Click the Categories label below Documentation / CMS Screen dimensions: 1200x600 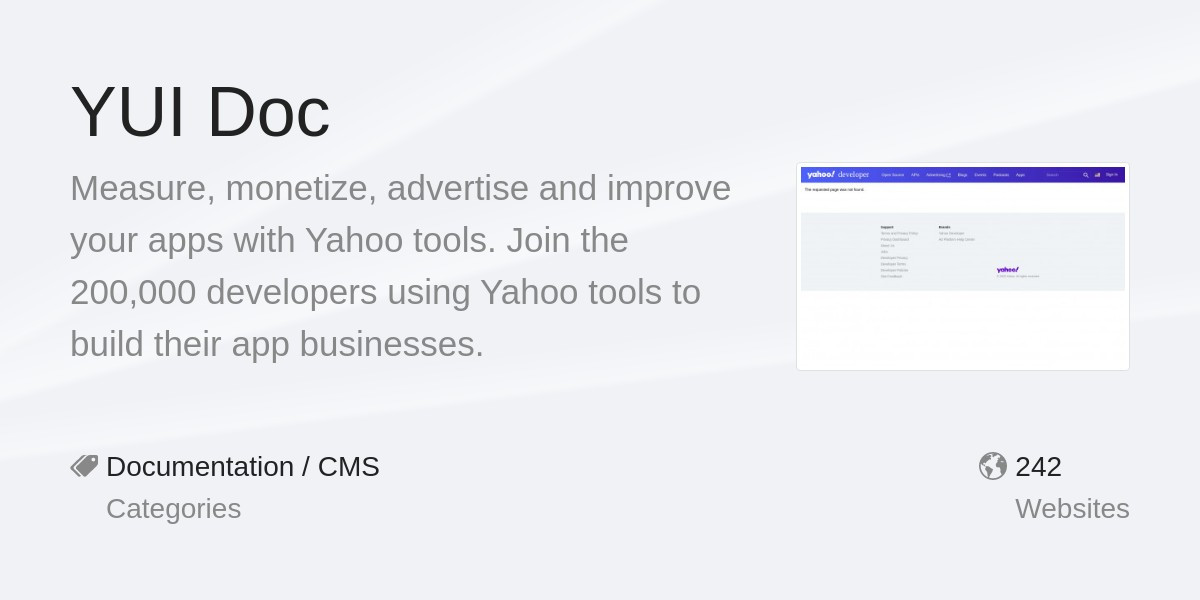click(174, 508)
